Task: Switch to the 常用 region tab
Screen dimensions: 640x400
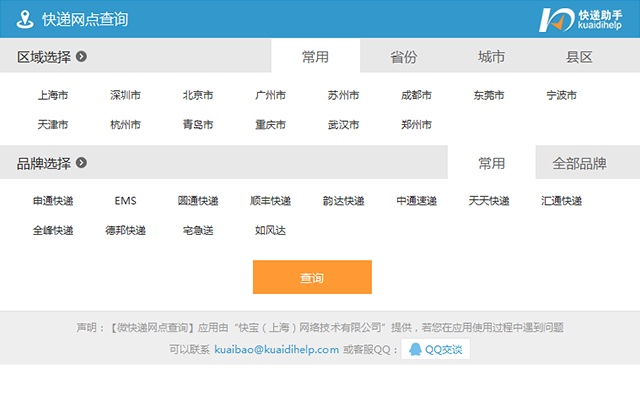Action: [316, 56]
